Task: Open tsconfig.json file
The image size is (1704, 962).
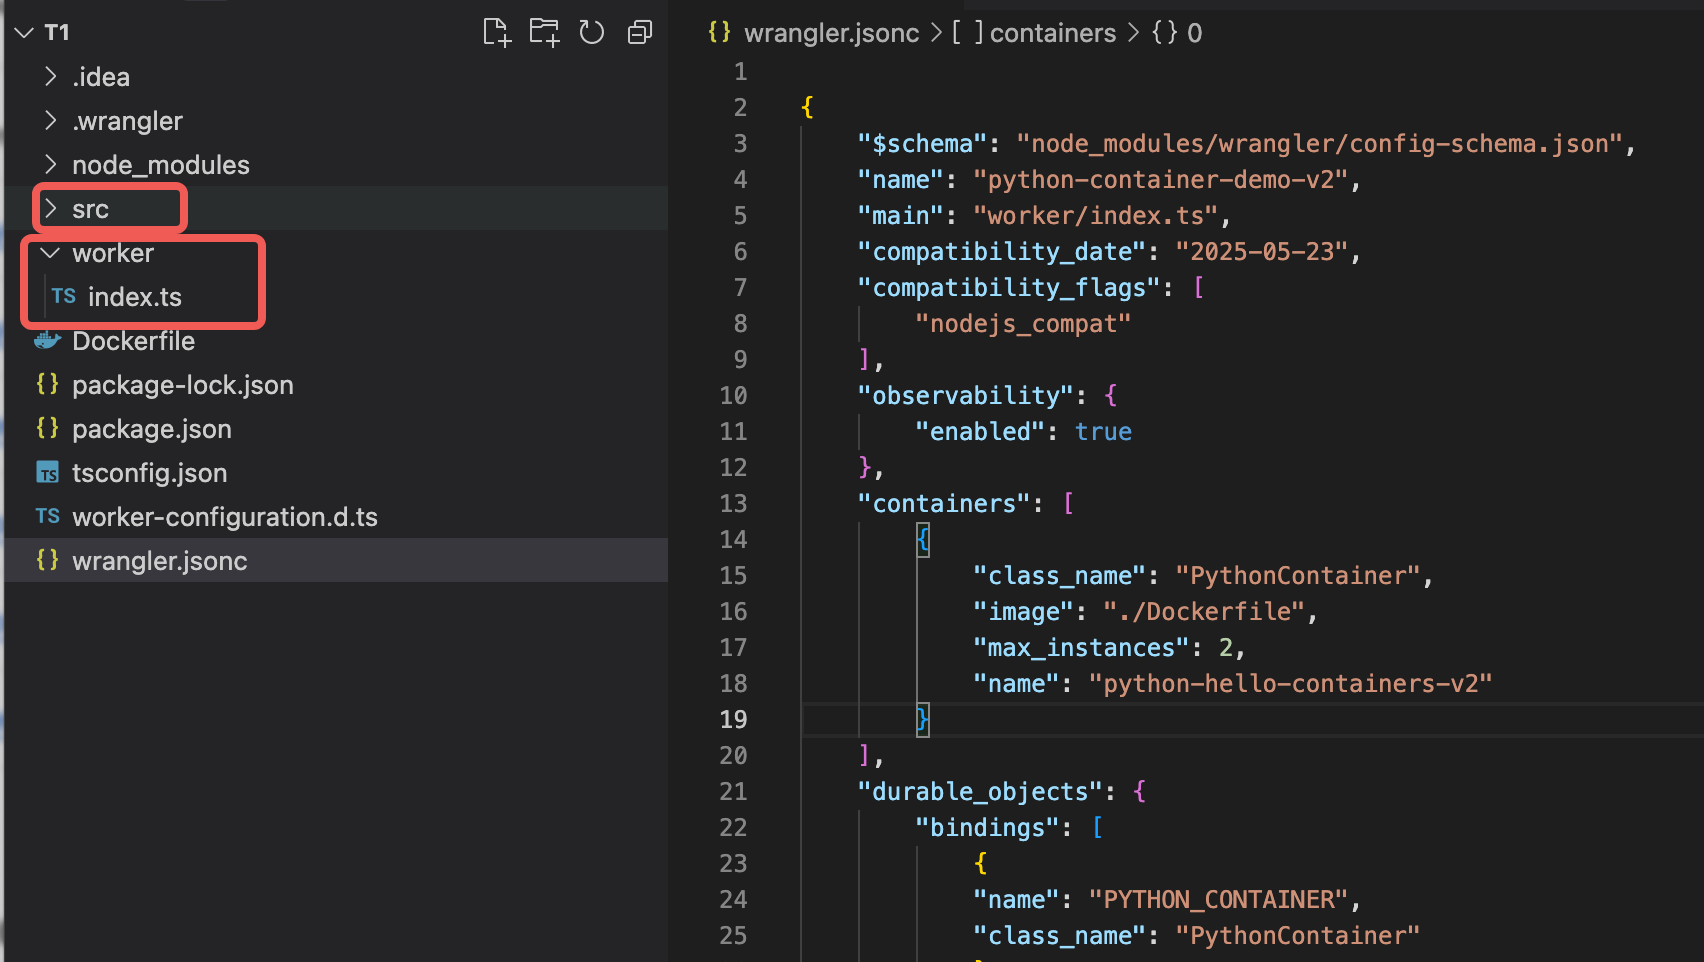Action: (x=149, y=473)
